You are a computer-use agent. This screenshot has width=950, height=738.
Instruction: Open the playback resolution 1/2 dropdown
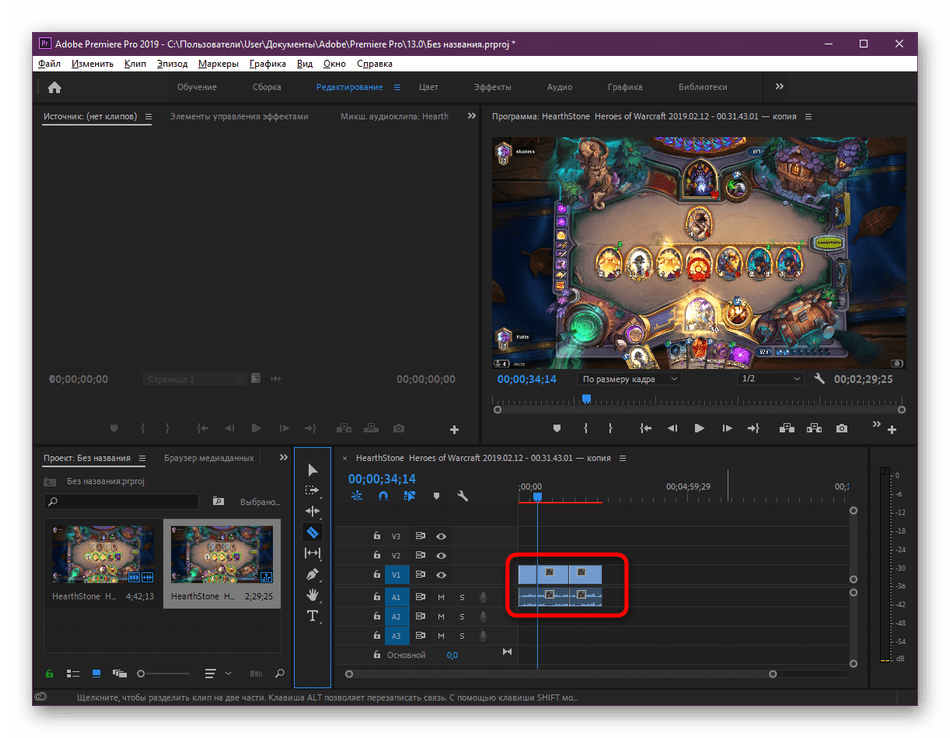[x=770, y=380]
